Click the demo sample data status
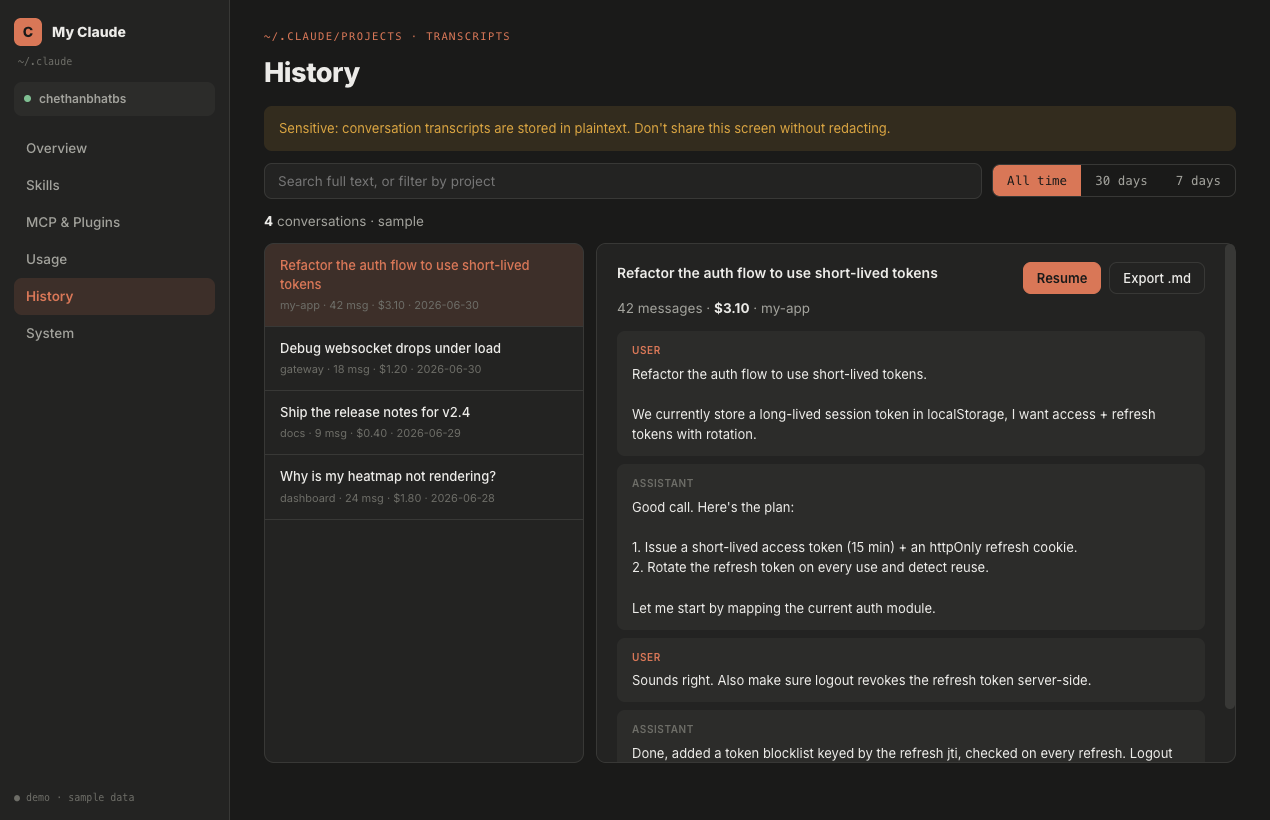The image size is (1270, 820). pos(74,797)
